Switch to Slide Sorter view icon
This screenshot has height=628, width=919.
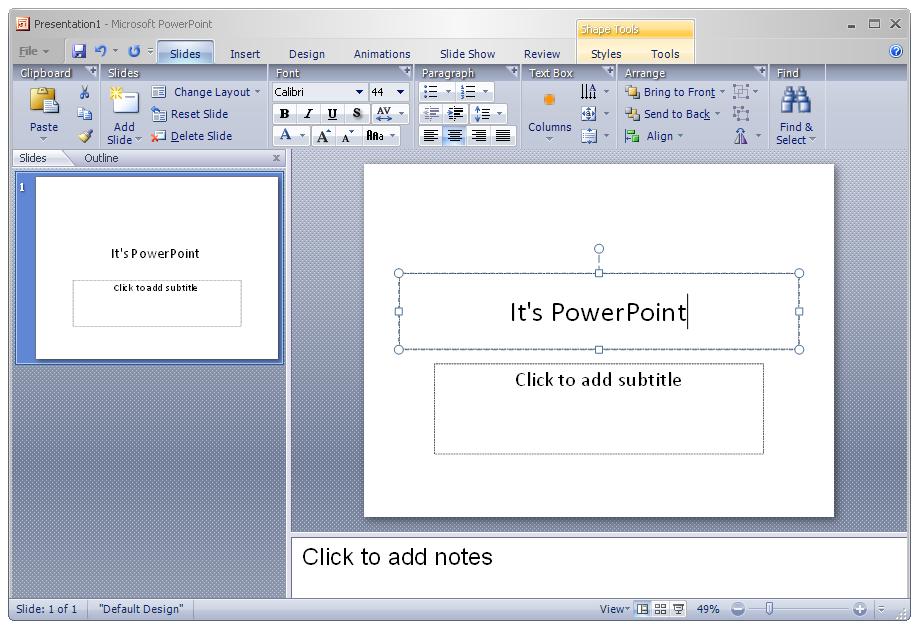point(661,609)
